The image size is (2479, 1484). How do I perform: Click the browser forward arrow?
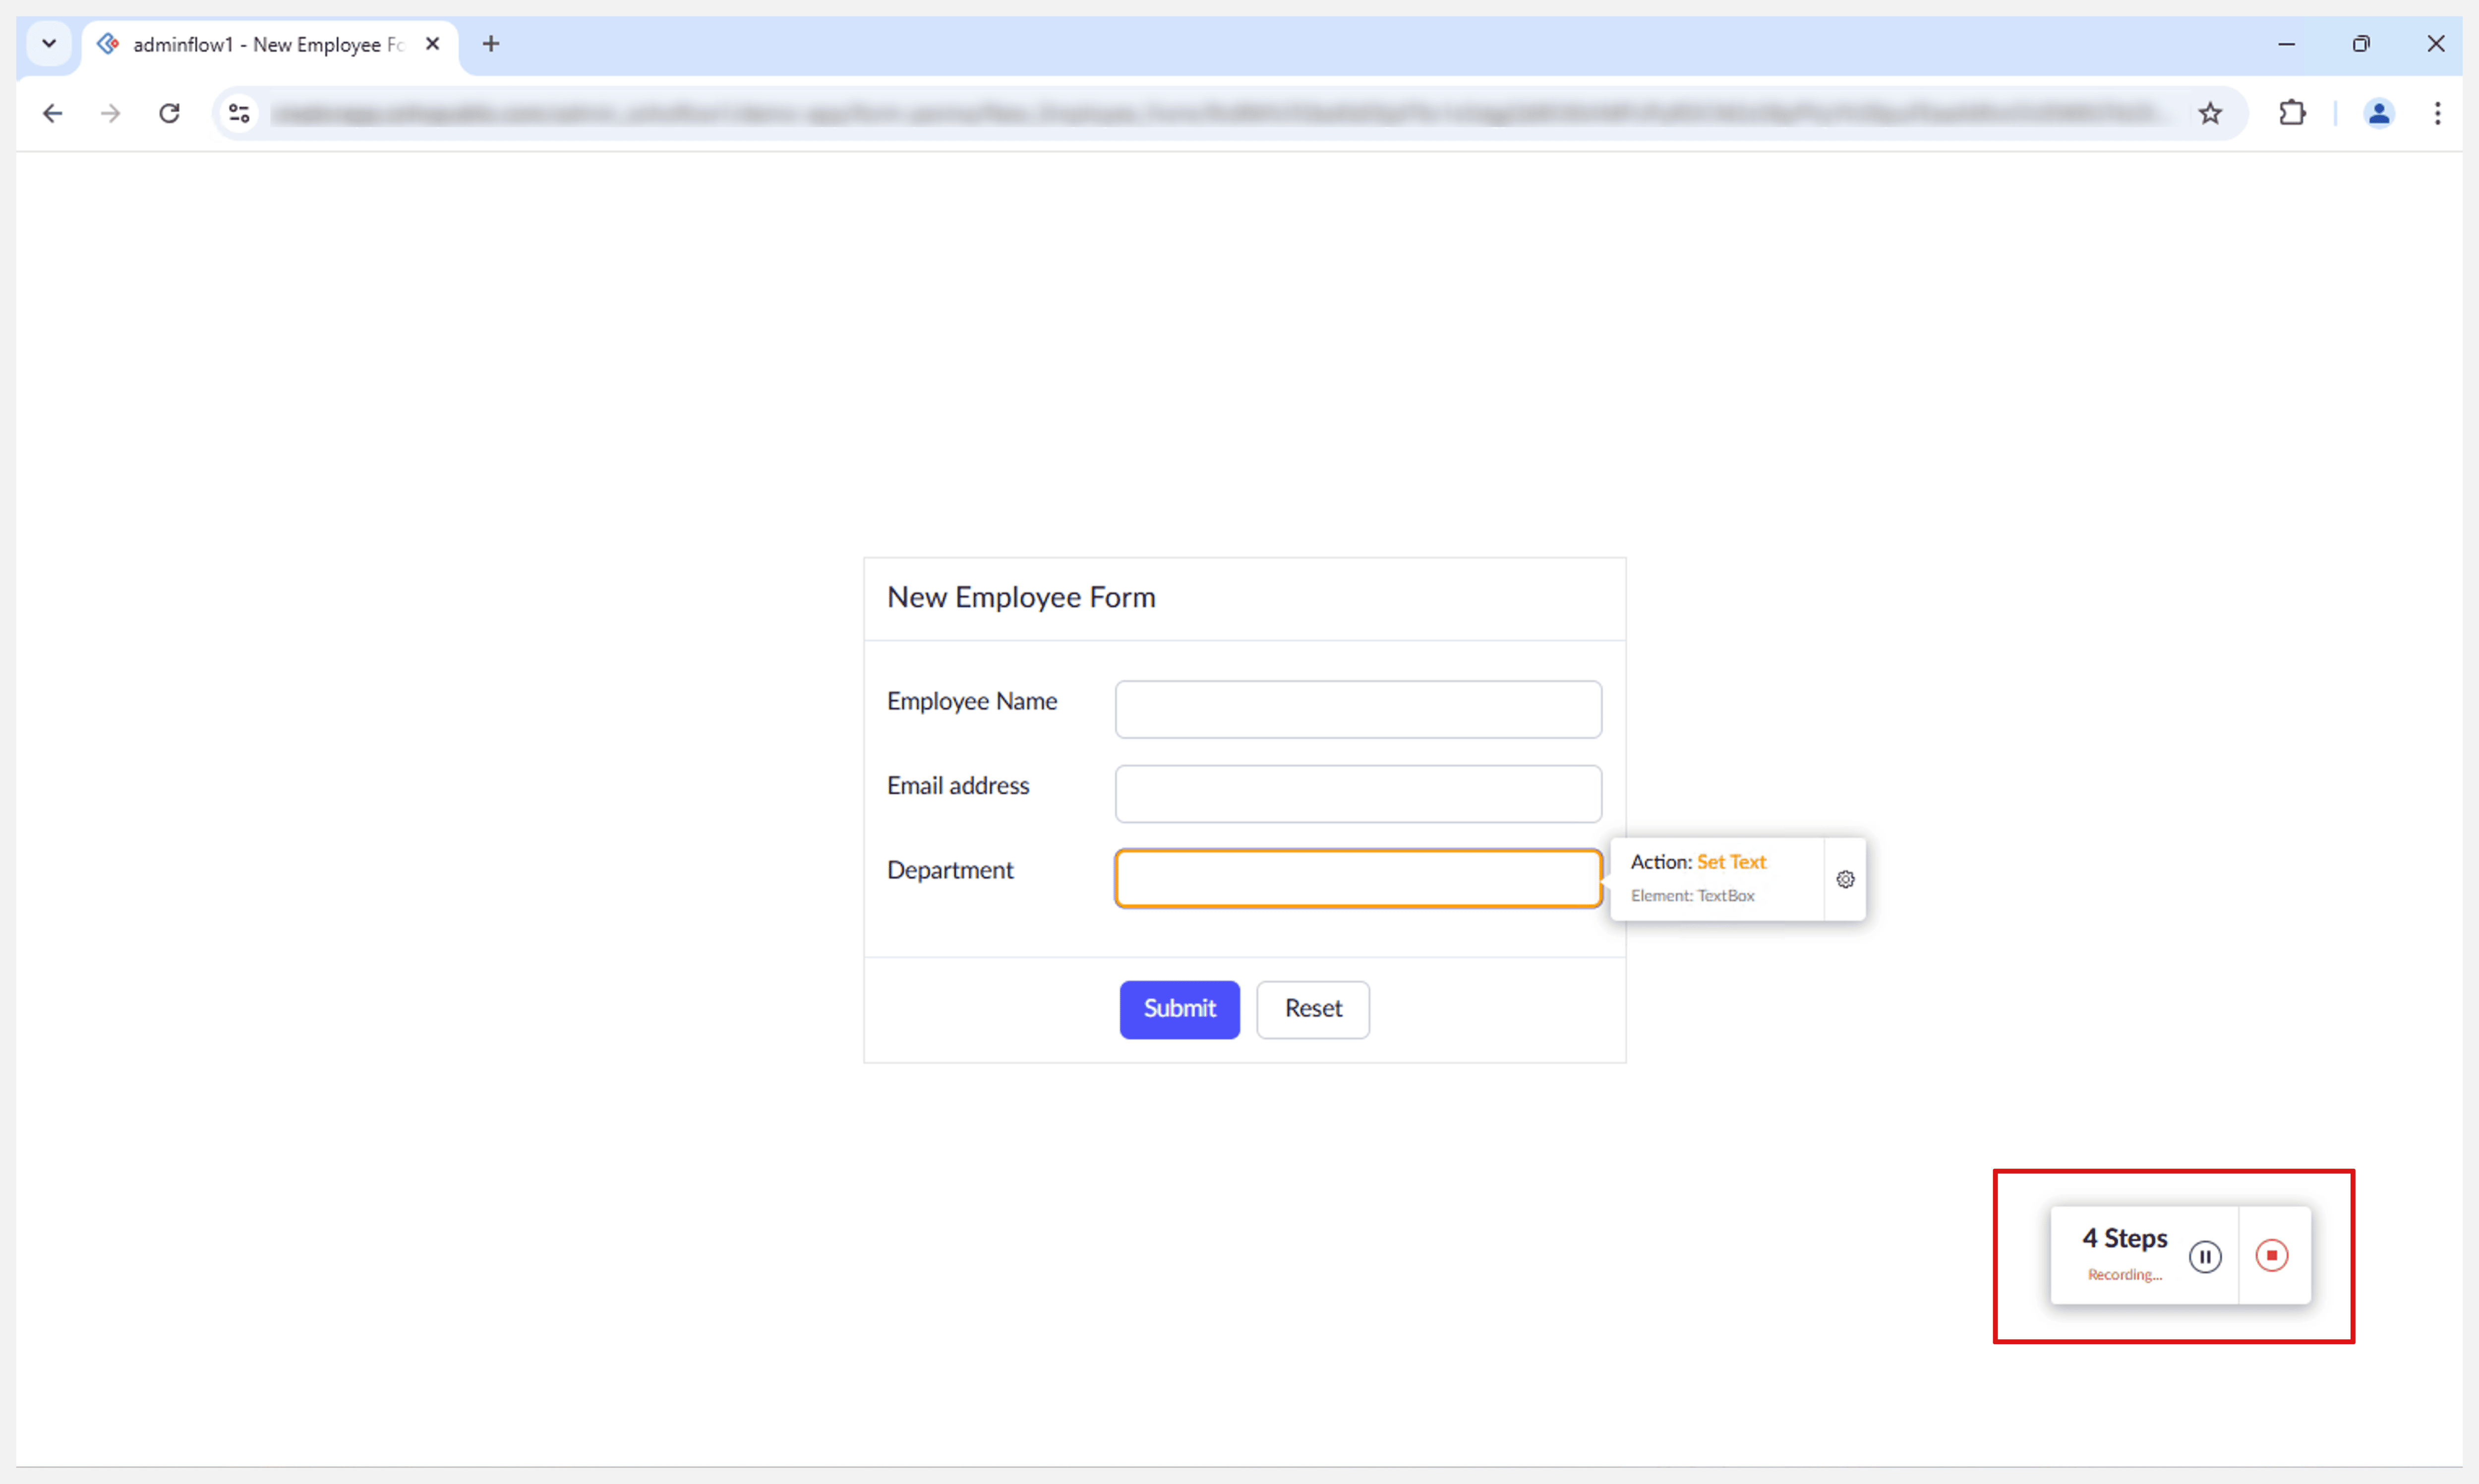110,113
